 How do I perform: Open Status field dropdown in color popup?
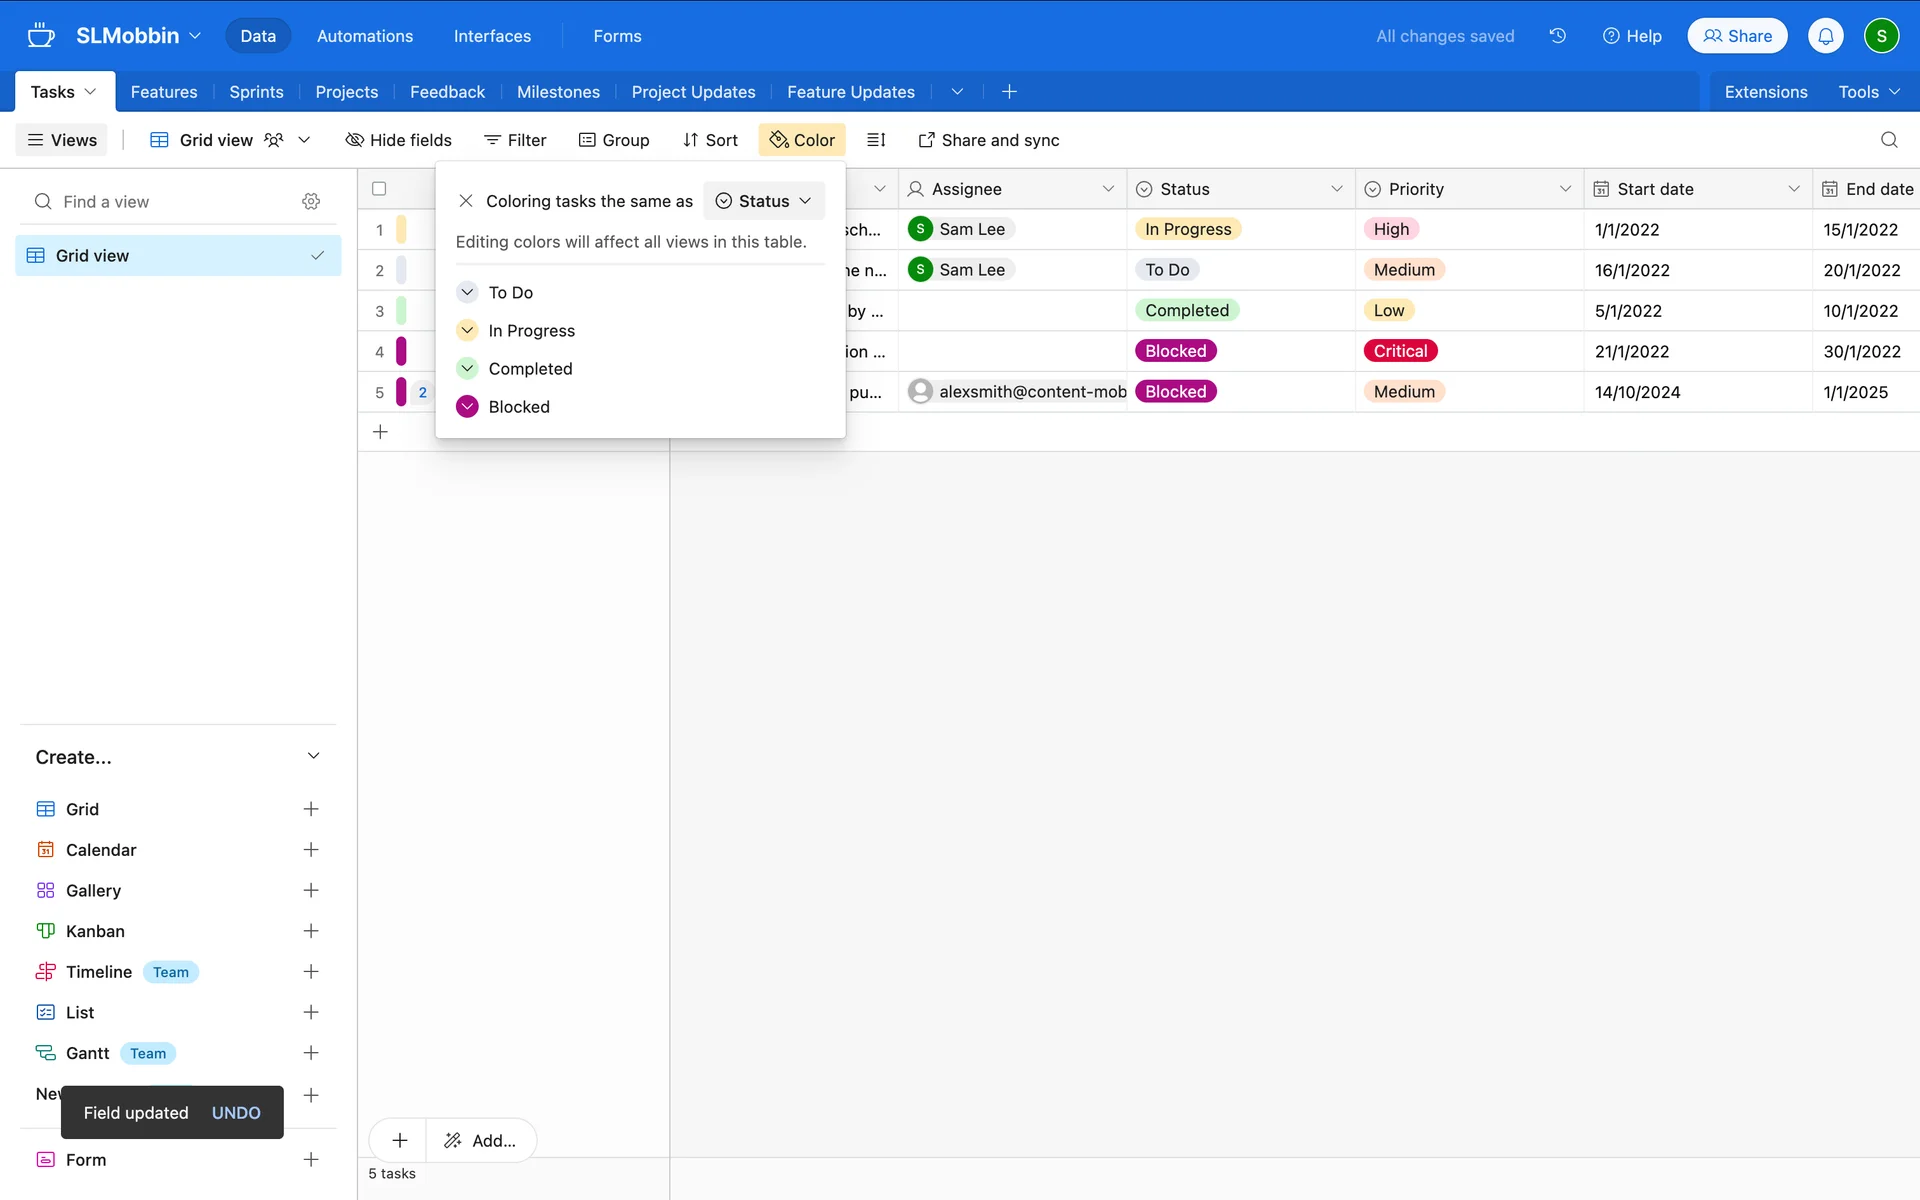point(764,201)
